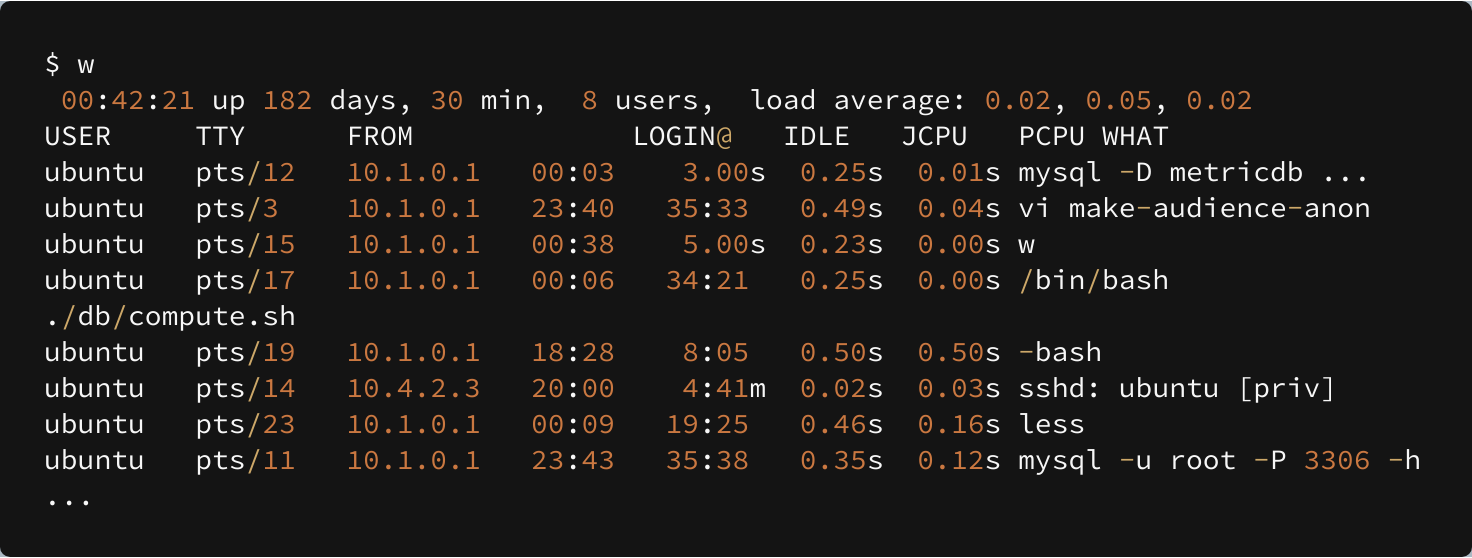Click the 'mysql -D metricdb' command text

1161,172
